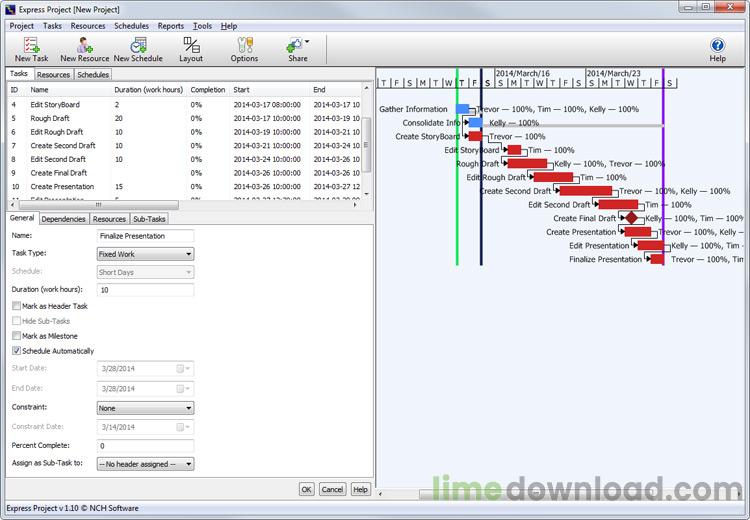Open the Assign as Sub-Task to dropdown
This screenshot has width=750, height=520.
click(x=145, y=464)
